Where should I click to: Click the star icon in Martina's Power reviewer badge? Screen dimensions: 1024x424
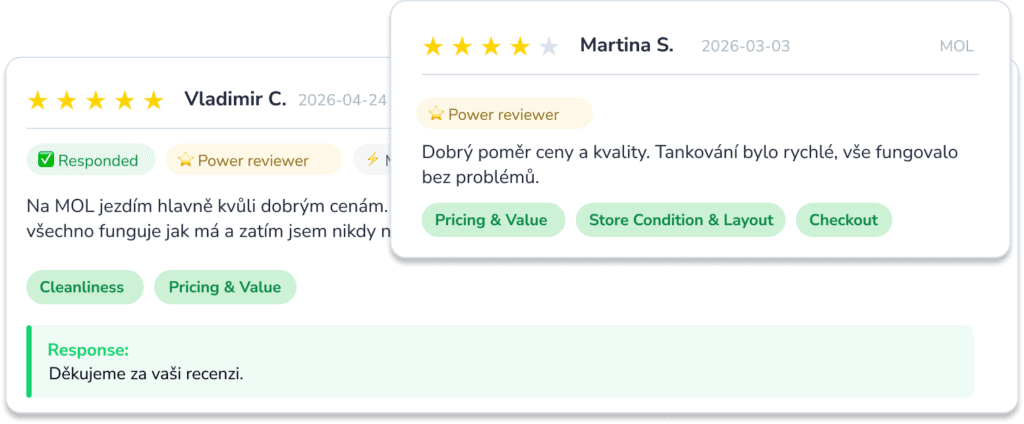(436, 114)
